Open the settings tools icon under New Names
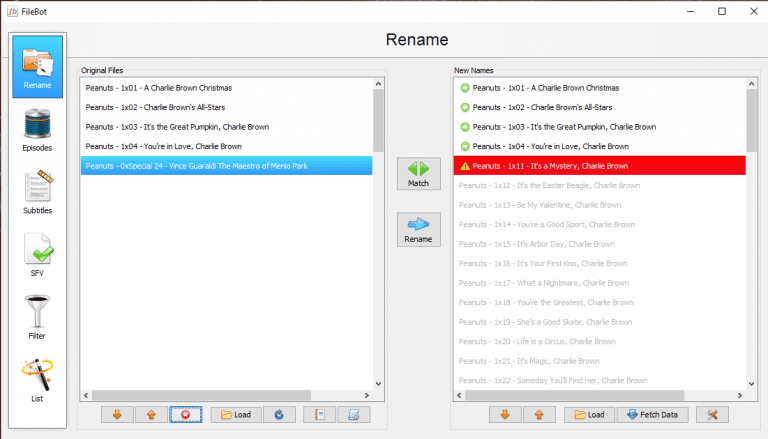 click(x=712, y=414)
